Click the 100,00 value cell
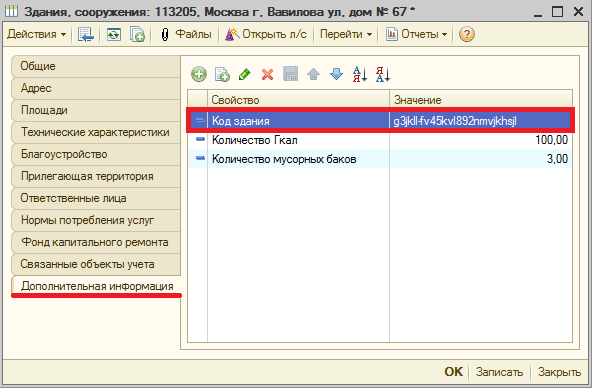 (x=481, y=140)
